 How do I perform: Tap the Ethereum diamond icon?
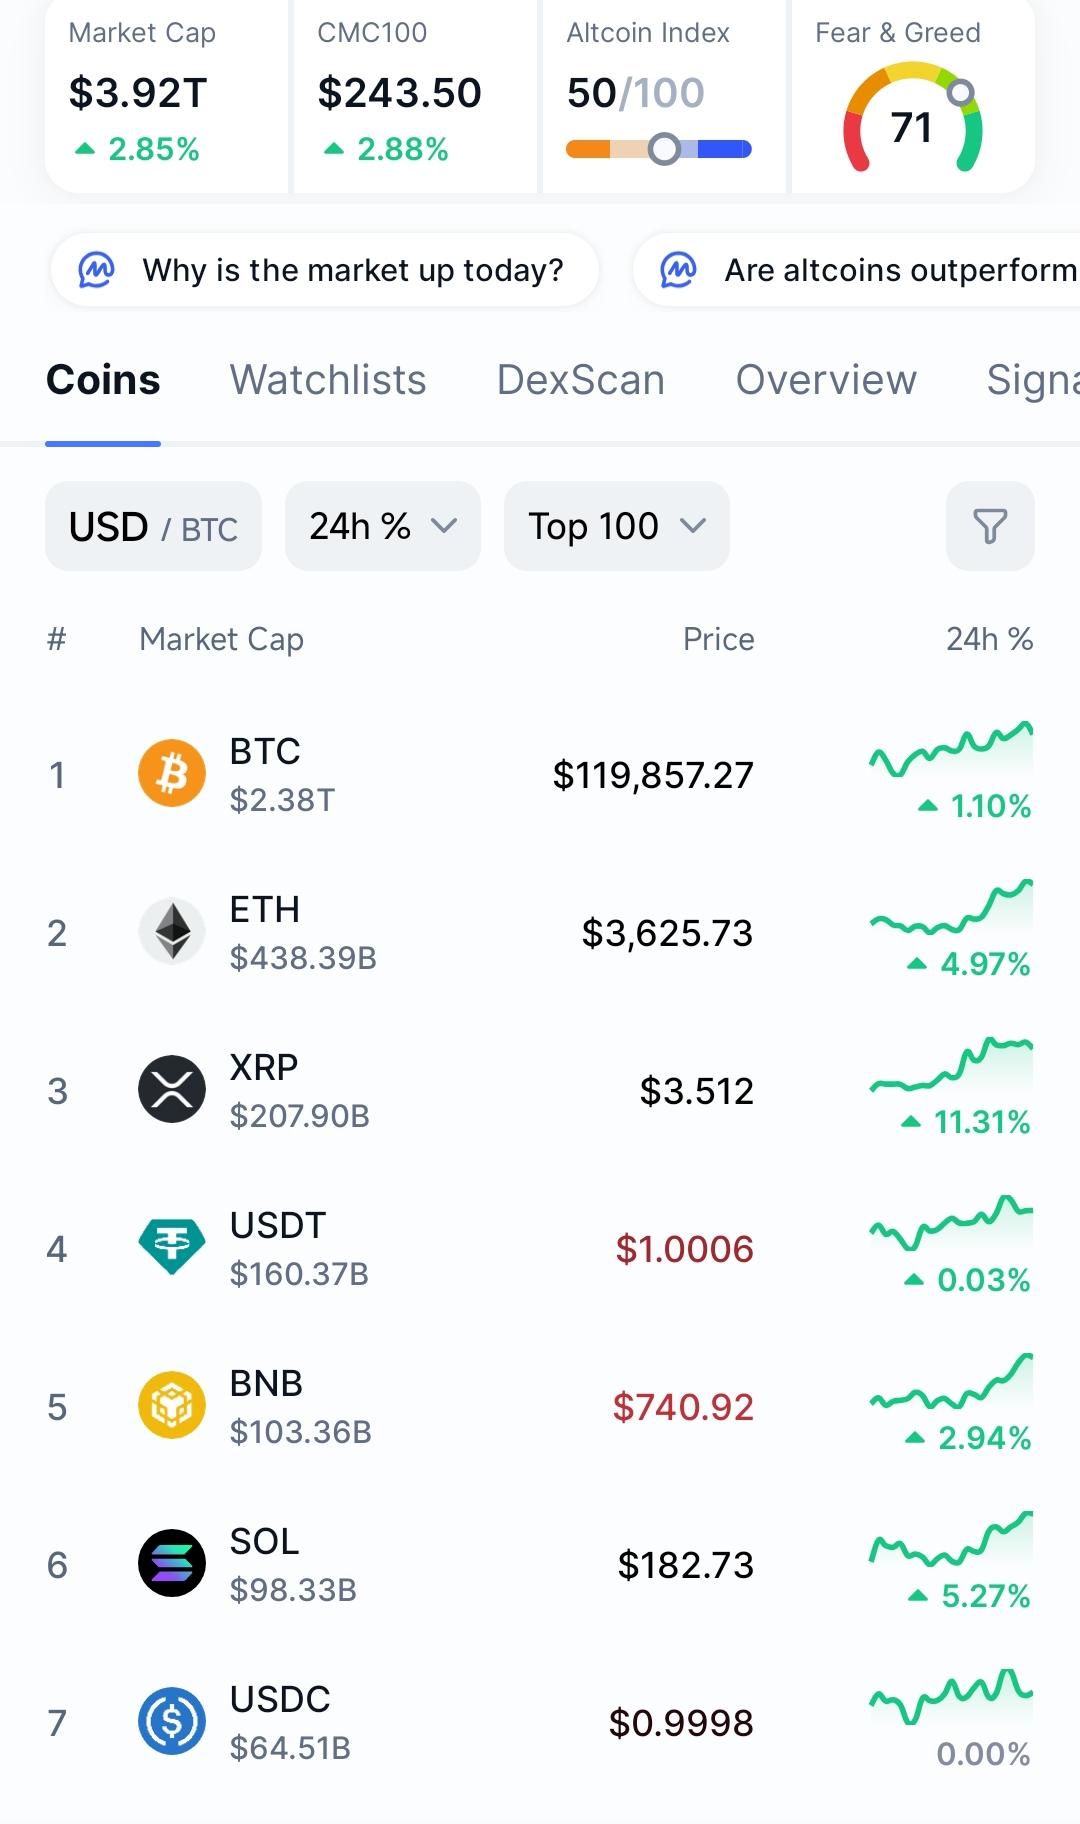pyautogui.click(x=172, y=932)
